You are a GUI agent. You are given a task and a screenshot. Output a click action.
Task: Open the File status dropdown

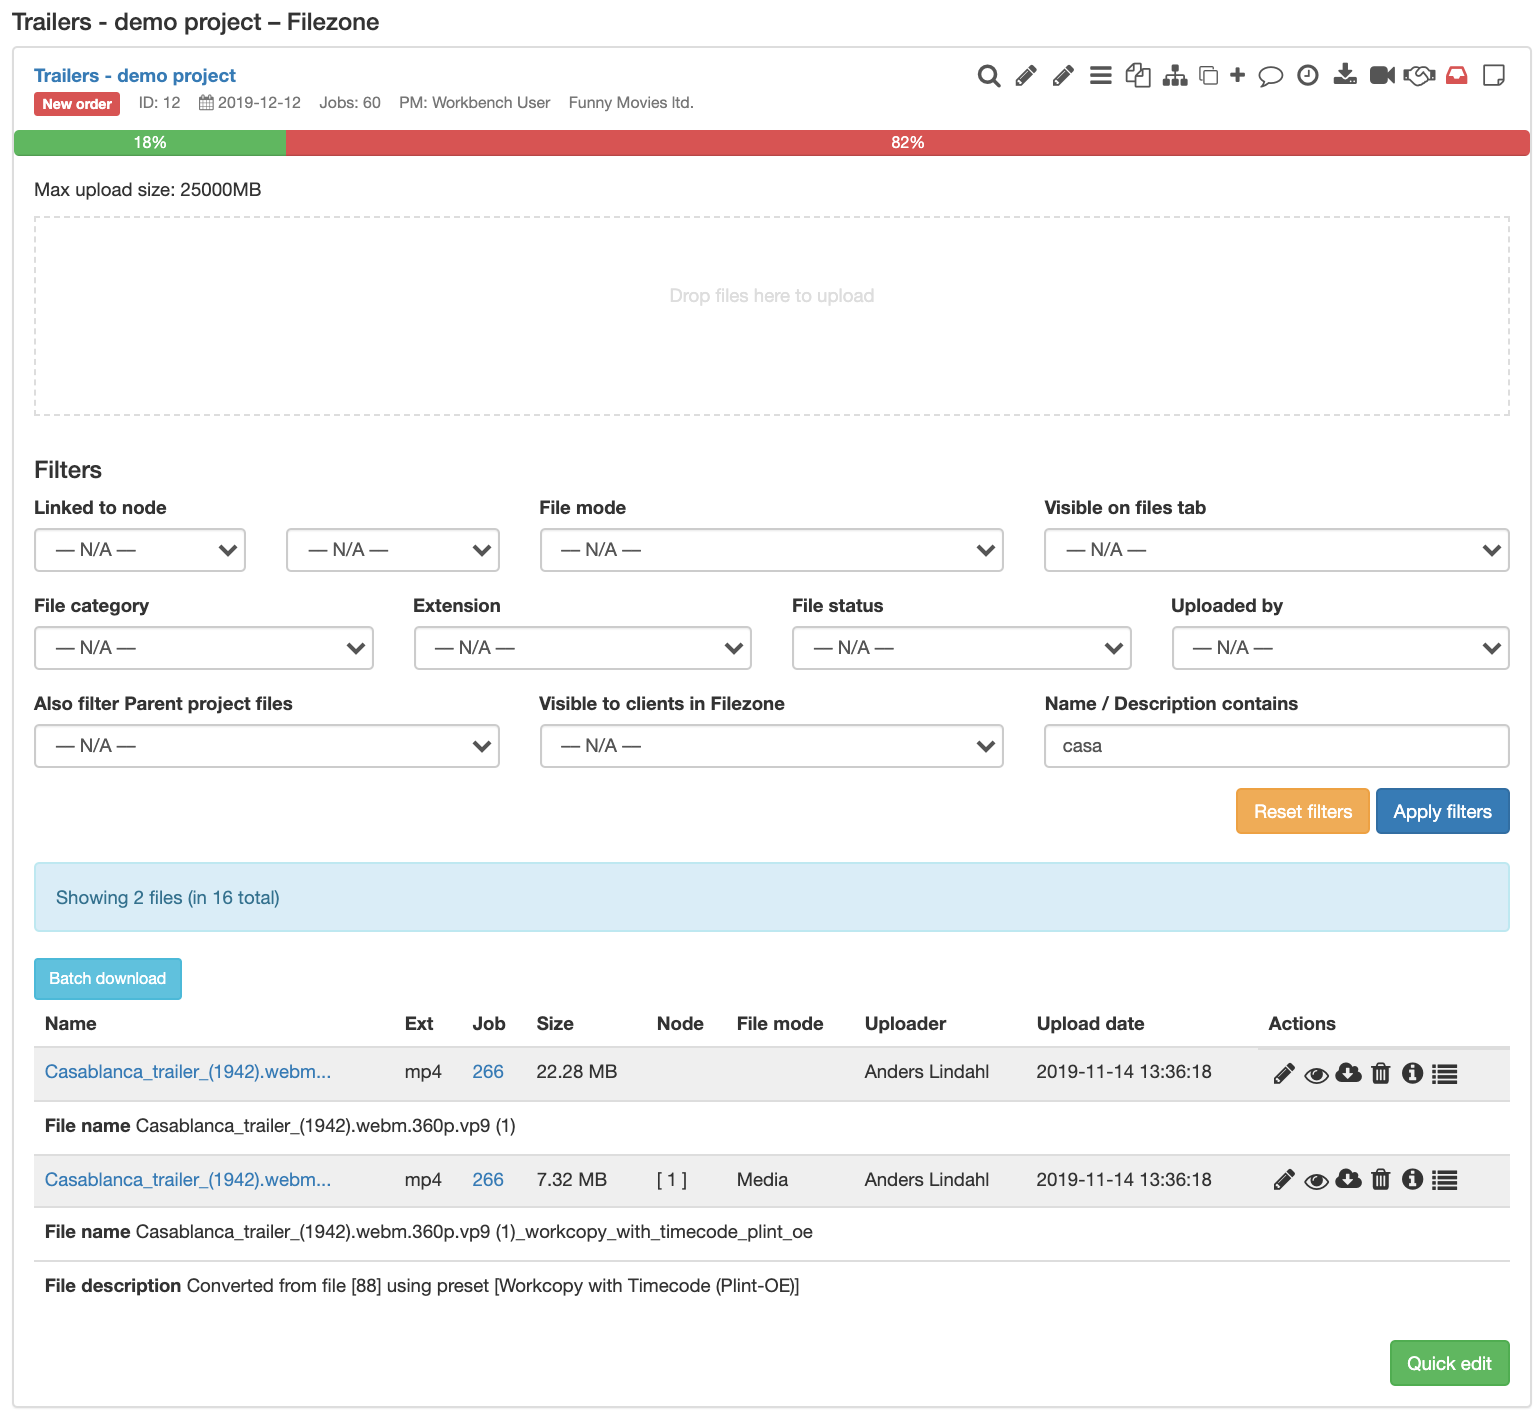pos(962,648)
